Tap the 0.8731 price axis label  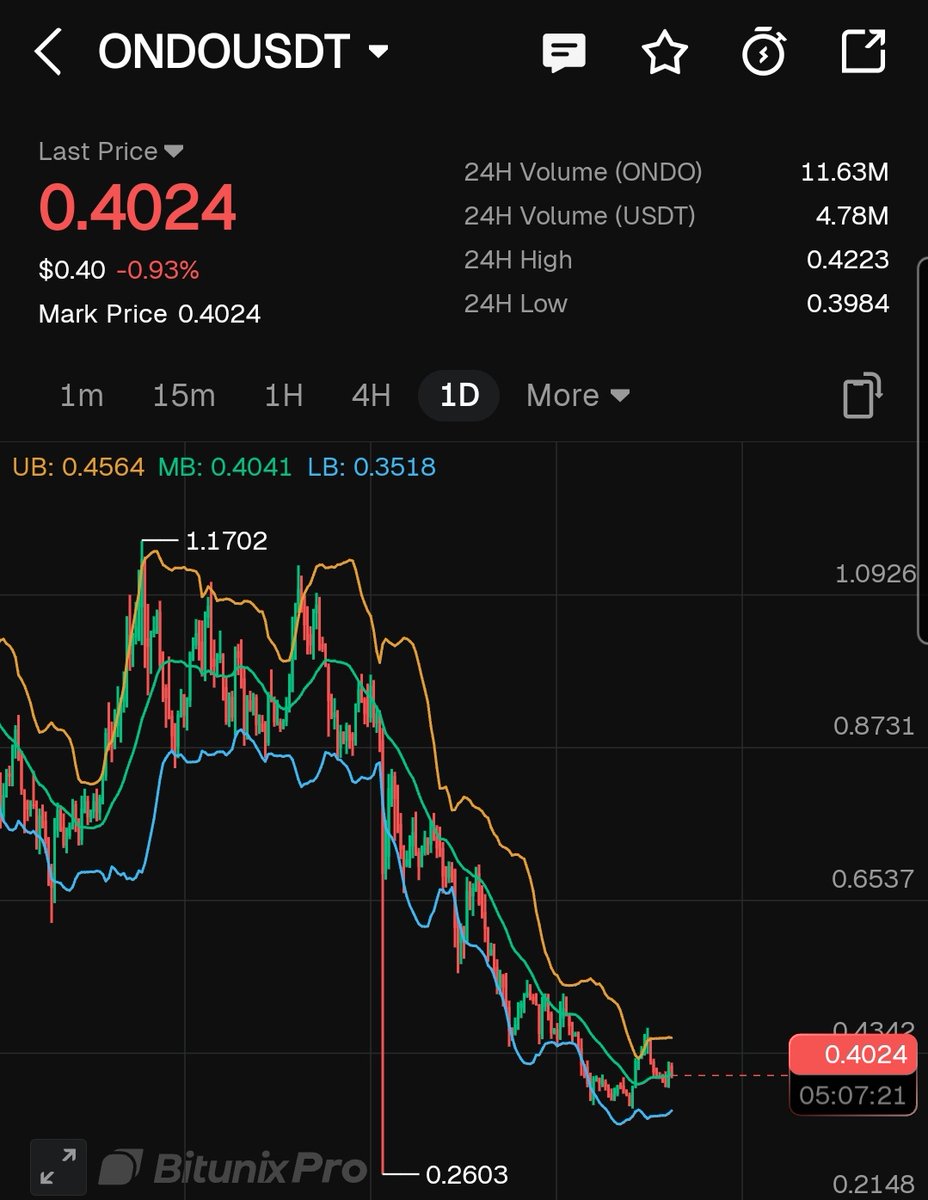click(x=875, y=726)
